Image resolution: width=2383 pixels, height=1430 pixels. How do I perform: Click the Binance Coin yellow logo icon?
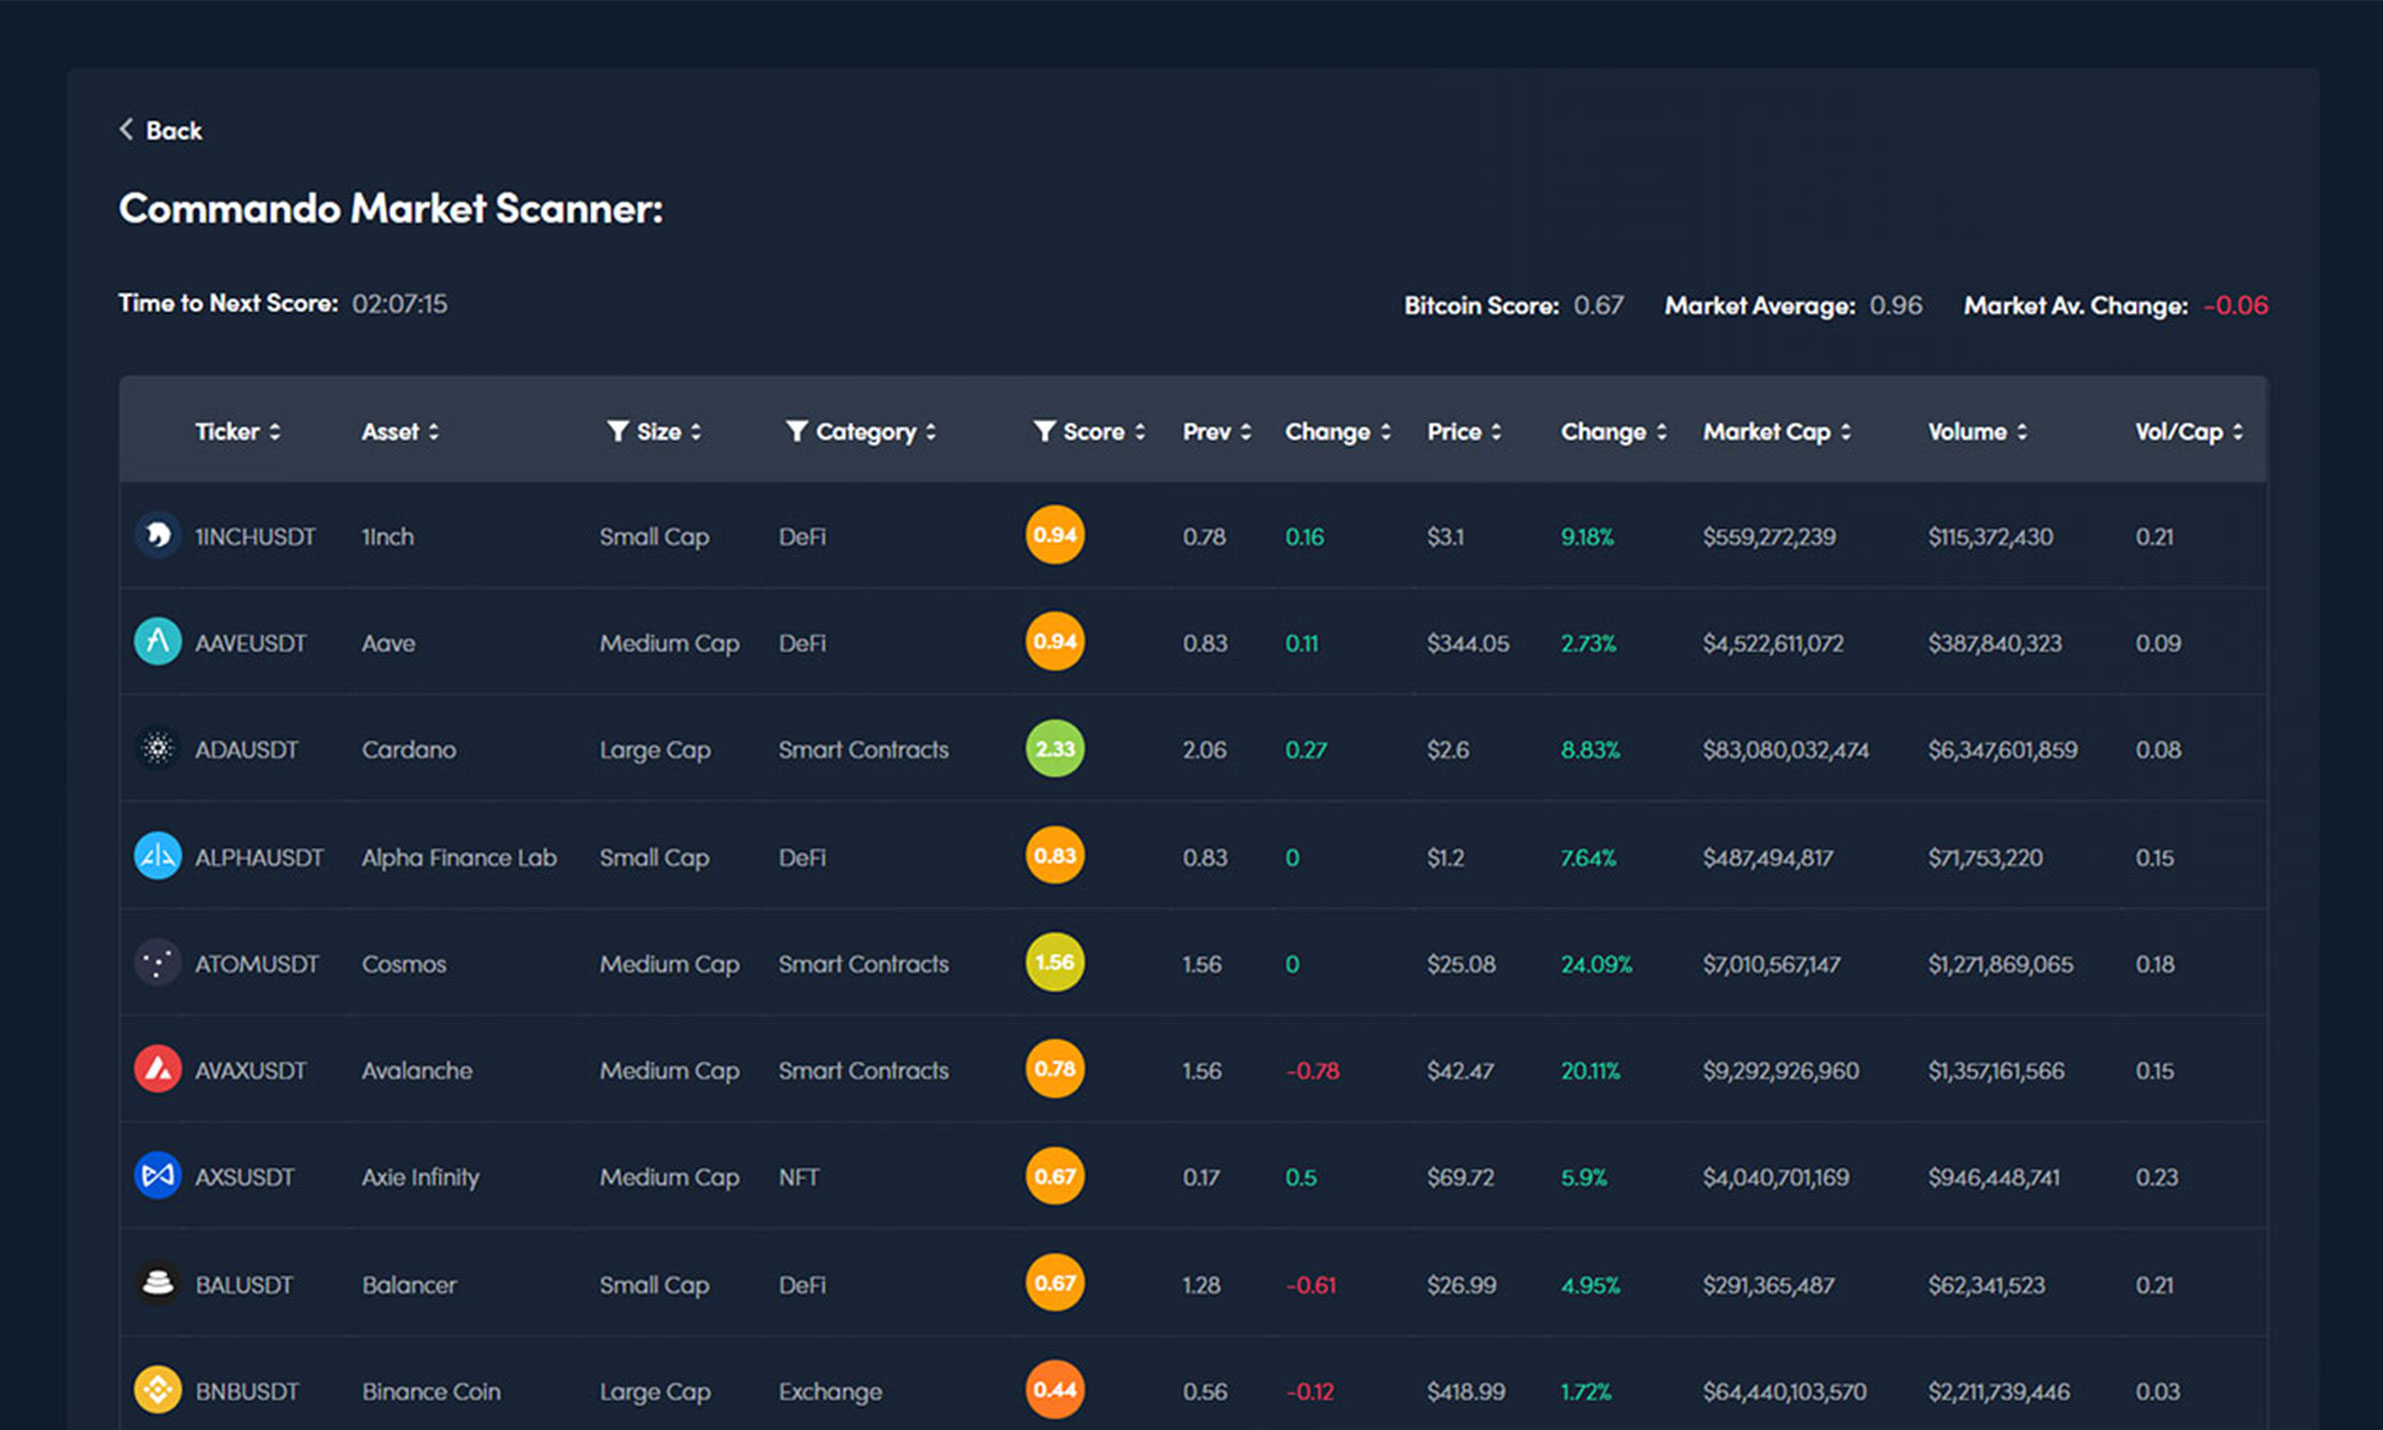[157, 1390]
